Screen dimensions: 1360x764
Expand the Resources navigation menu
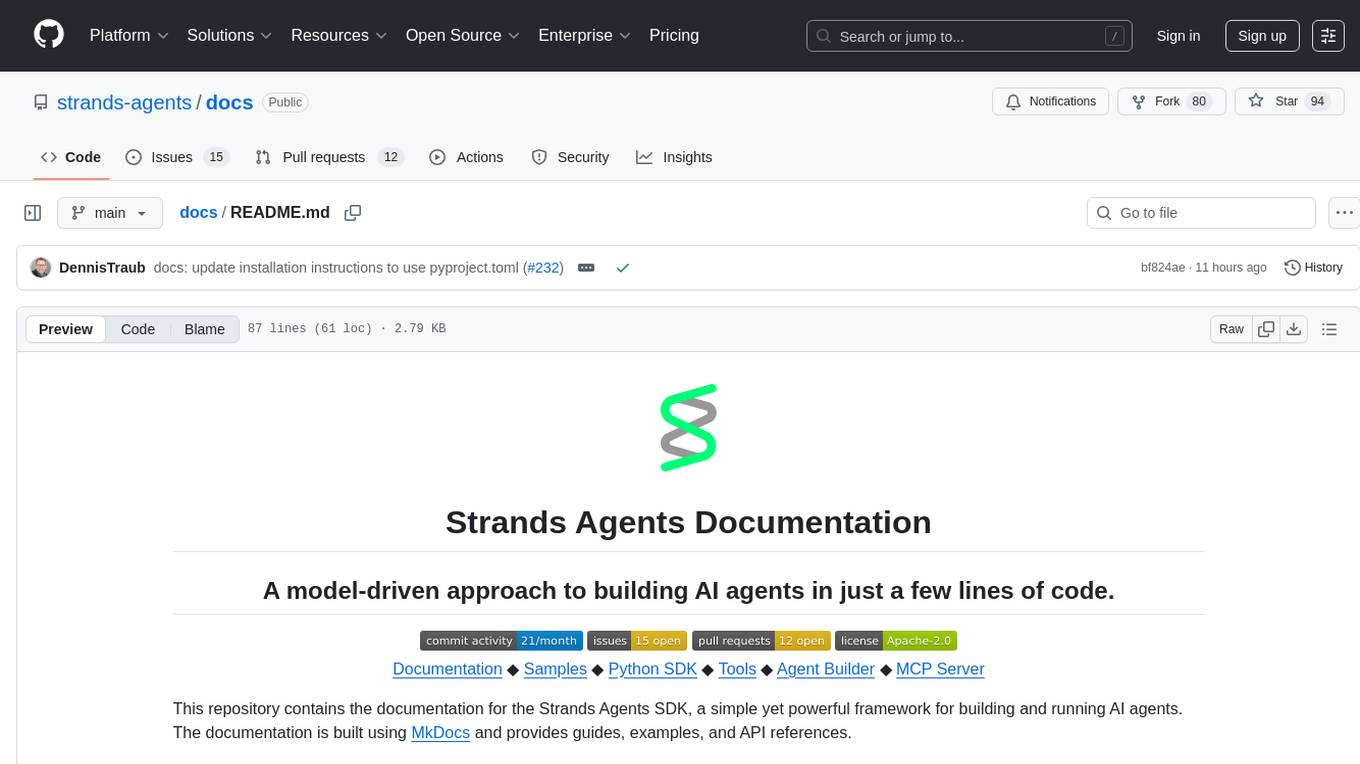[339, 35]
